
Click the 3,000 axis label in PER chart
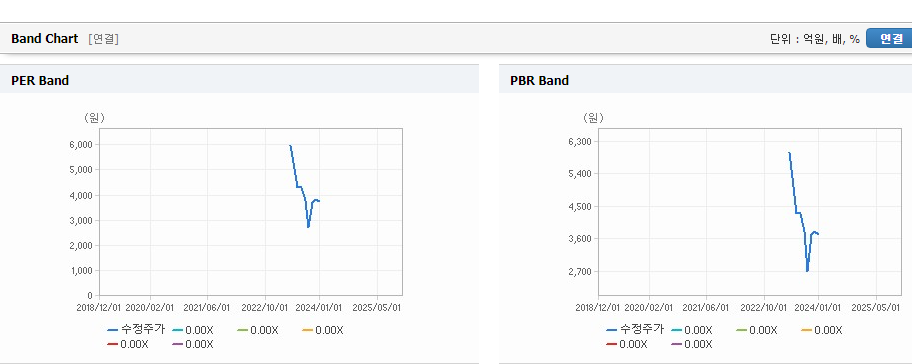click(81, 220)
